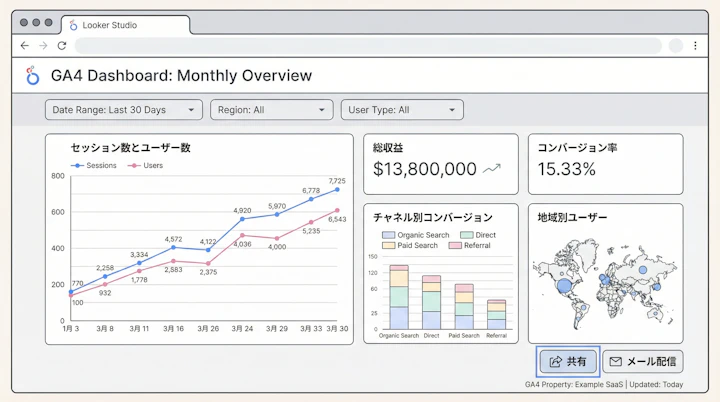Click the Updated: Today footer text
This screenshot has width=720, height=402.
[656, 385]
